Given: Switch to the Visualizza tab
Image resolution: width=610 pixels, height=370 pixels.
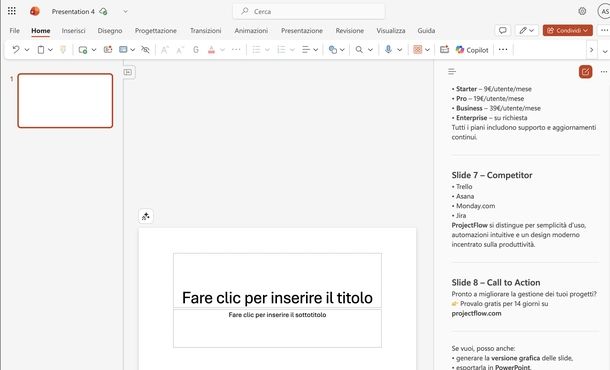Looking at the screenshot, I should click(391, 30).
